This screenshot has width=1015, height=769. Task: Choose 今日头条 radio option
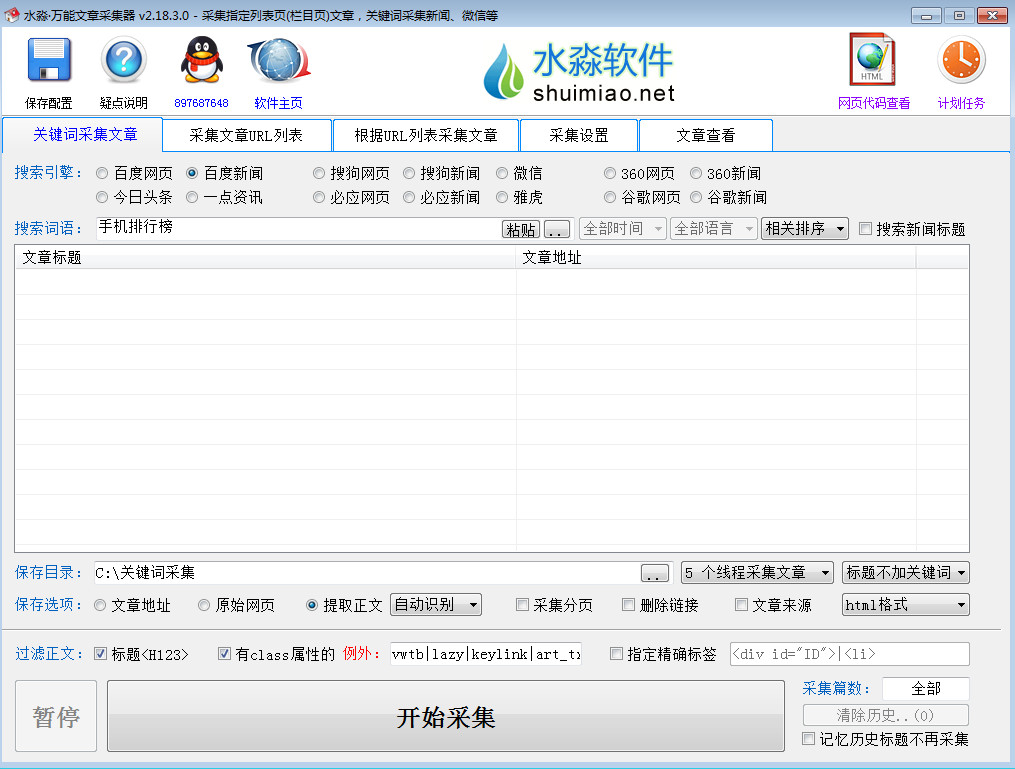click(102, 197)
